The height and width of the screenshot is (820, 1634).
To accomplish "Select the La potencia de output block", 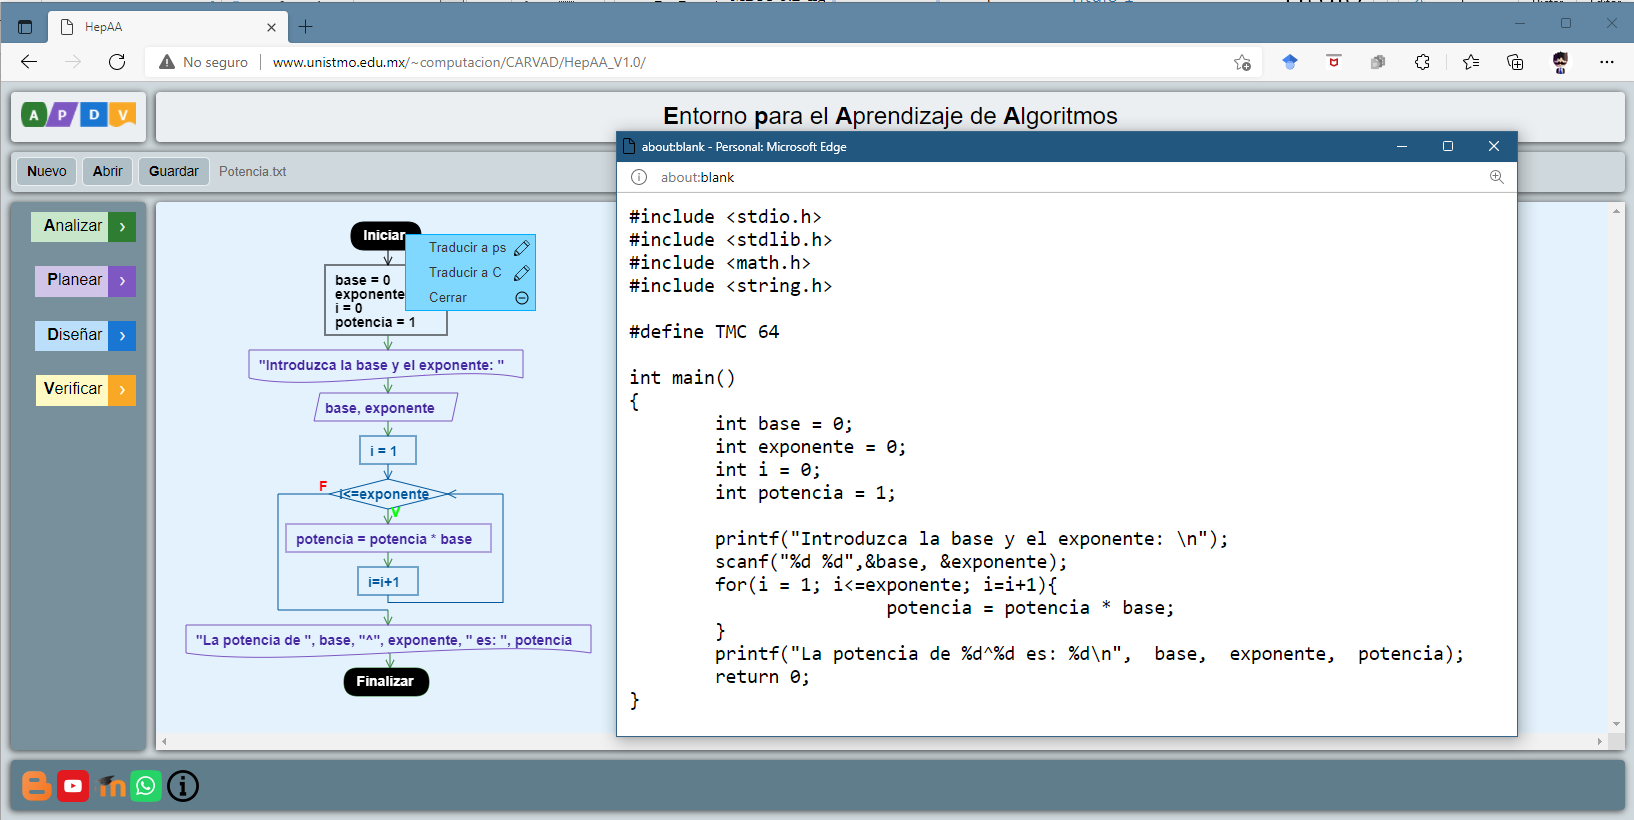I will [x=388, y=640].
